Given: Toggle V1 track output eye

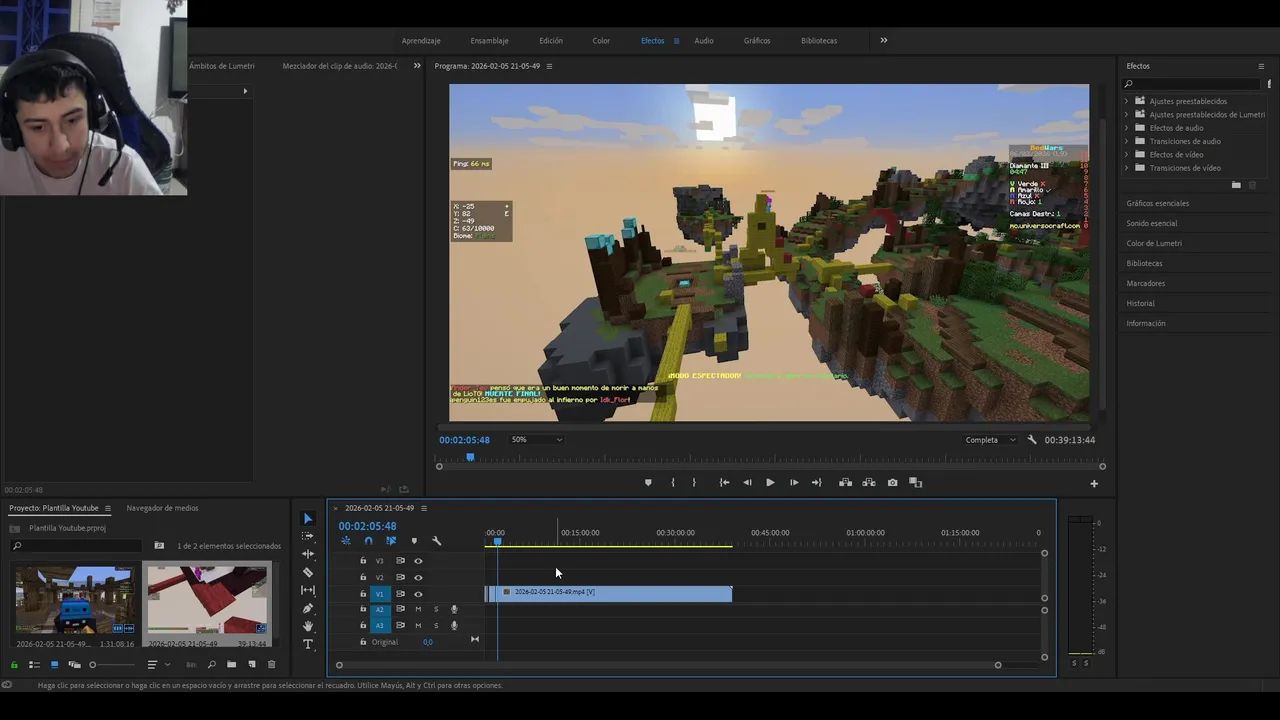Looking at the screenshot, I should click(x=418, y=594).
